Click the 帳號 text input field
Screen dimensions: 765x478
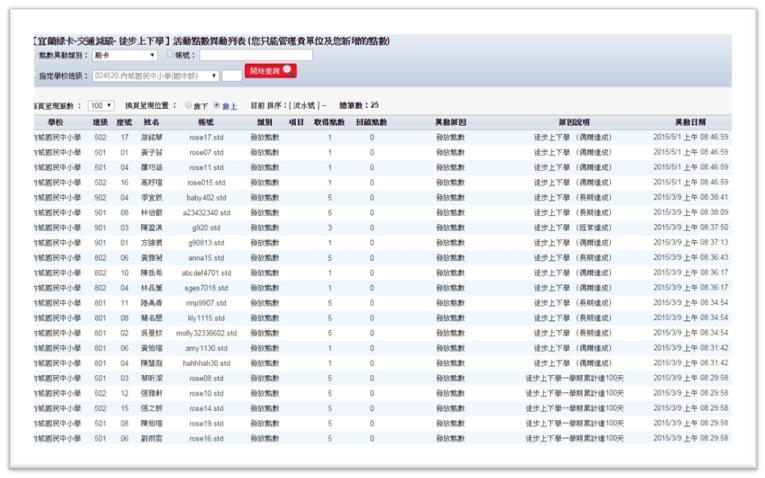[x=255, y=56]
